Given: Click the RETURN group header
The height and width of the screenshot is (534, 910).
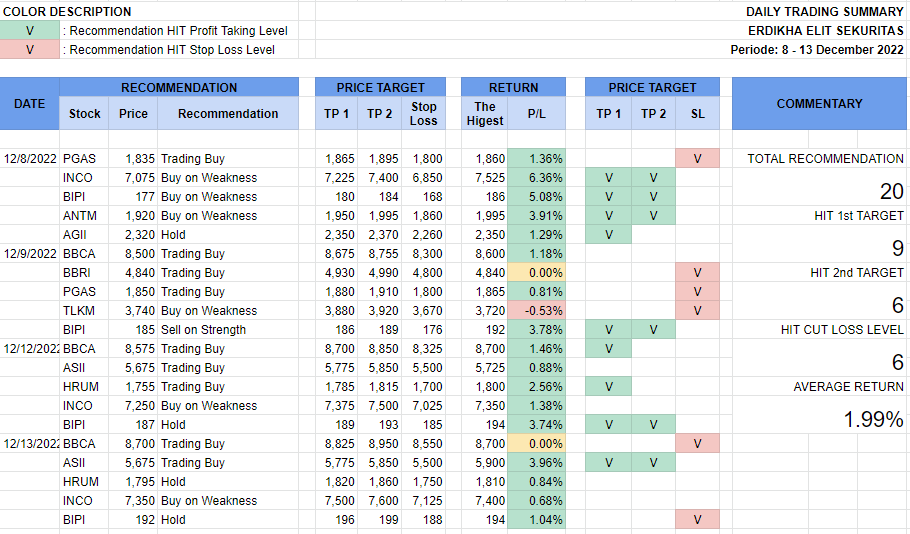Looking at the screenshot, I should click(x=513, y=88).
